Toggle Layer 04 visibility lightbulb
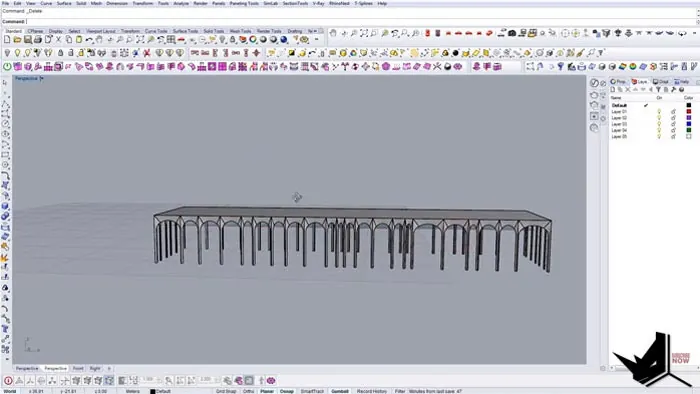The width and height of the screenshot is (700, 394). click(x=659, y=130)
